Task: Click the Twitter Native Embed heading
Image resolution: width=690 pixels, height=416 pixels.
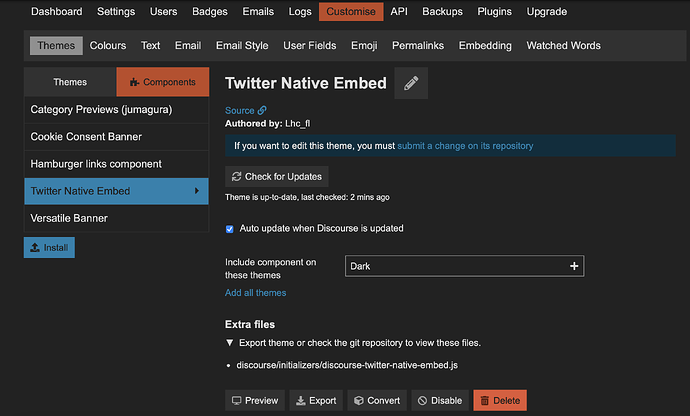Action: click(306, 83)
